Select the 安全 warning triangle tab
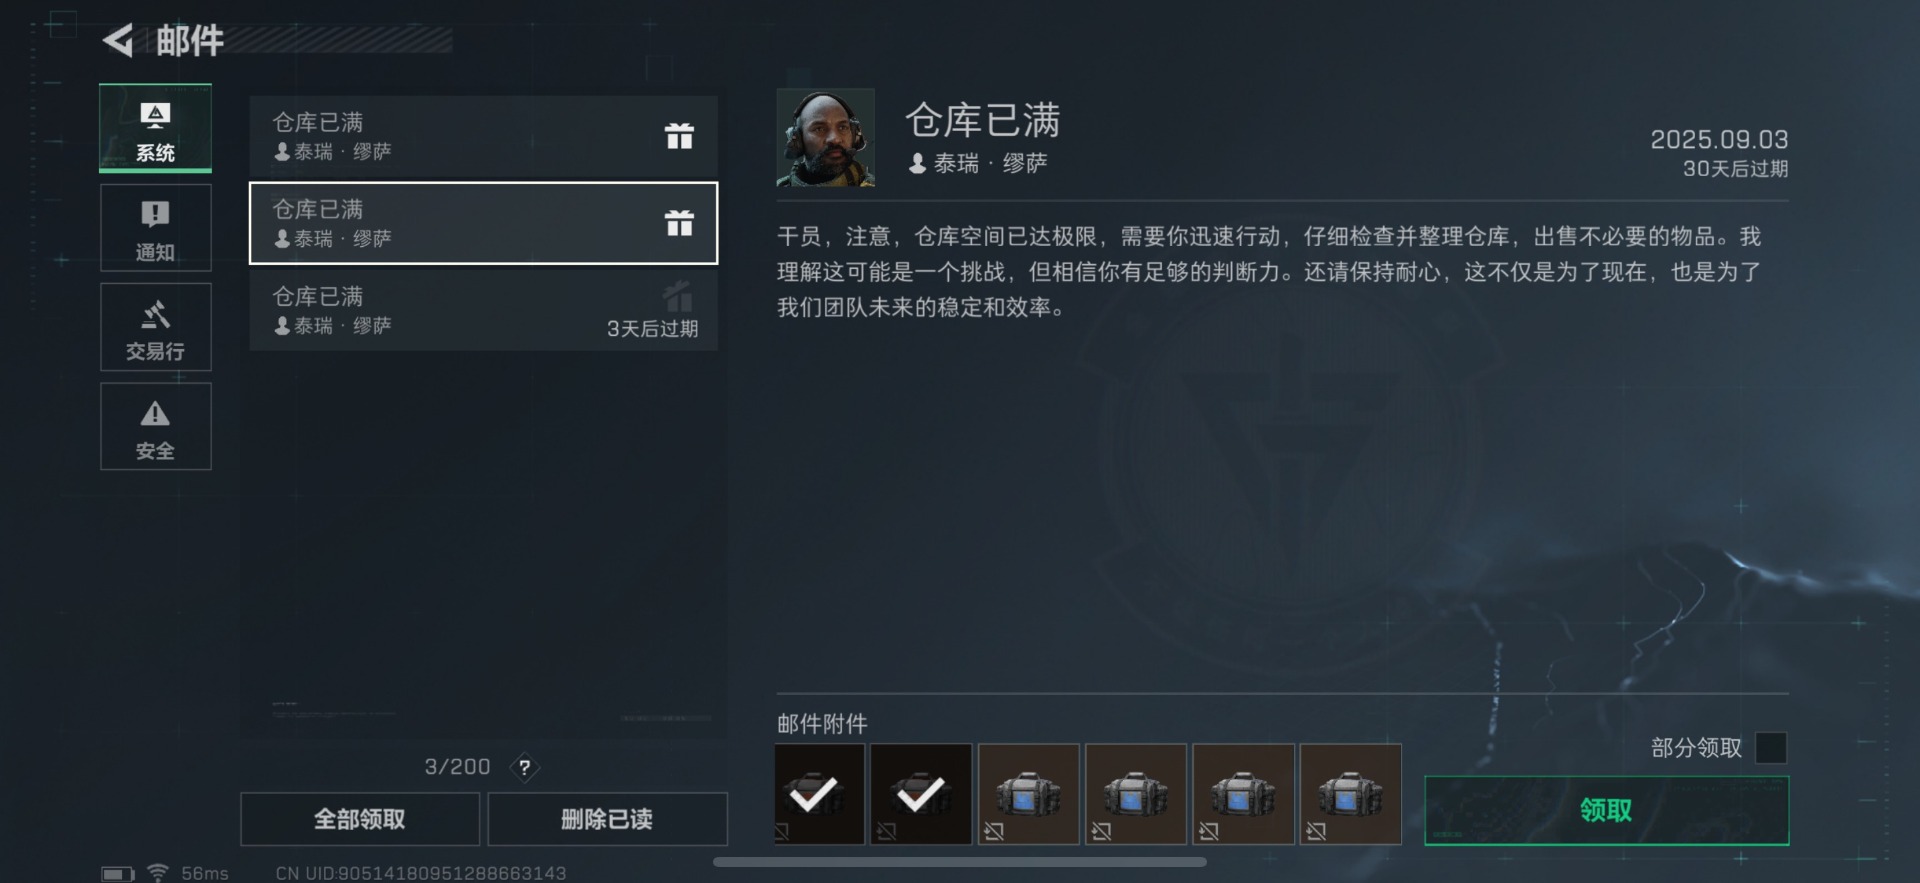The image size is (1920, 883). click(155, 427)
